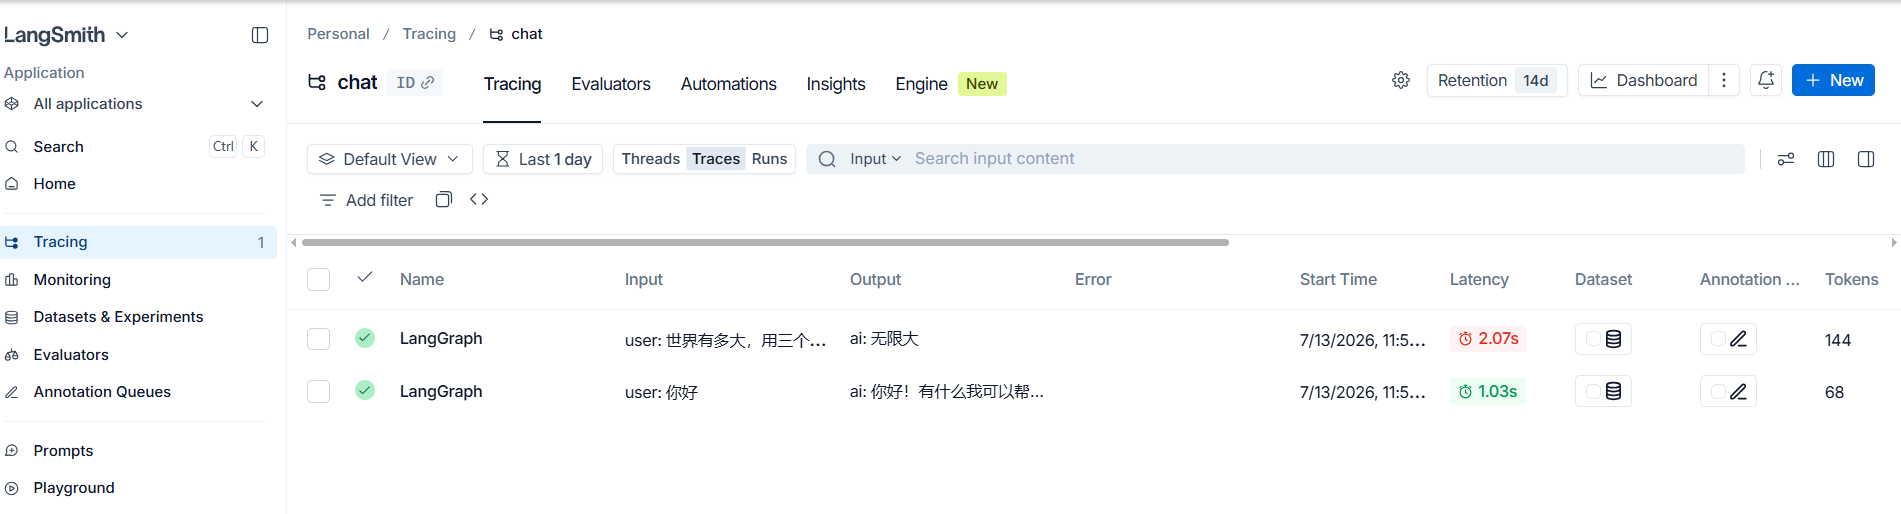Add second LangGraph trace to dataset

[1603, 391]
